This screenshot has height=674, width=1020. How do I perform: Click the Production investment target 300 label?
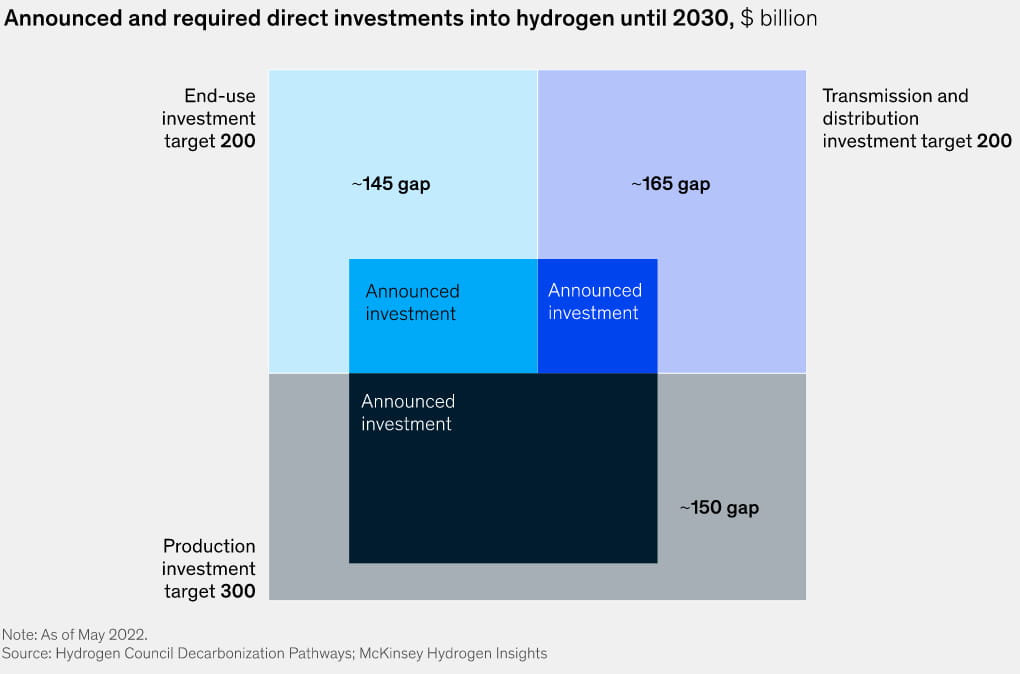pos(209,568)
